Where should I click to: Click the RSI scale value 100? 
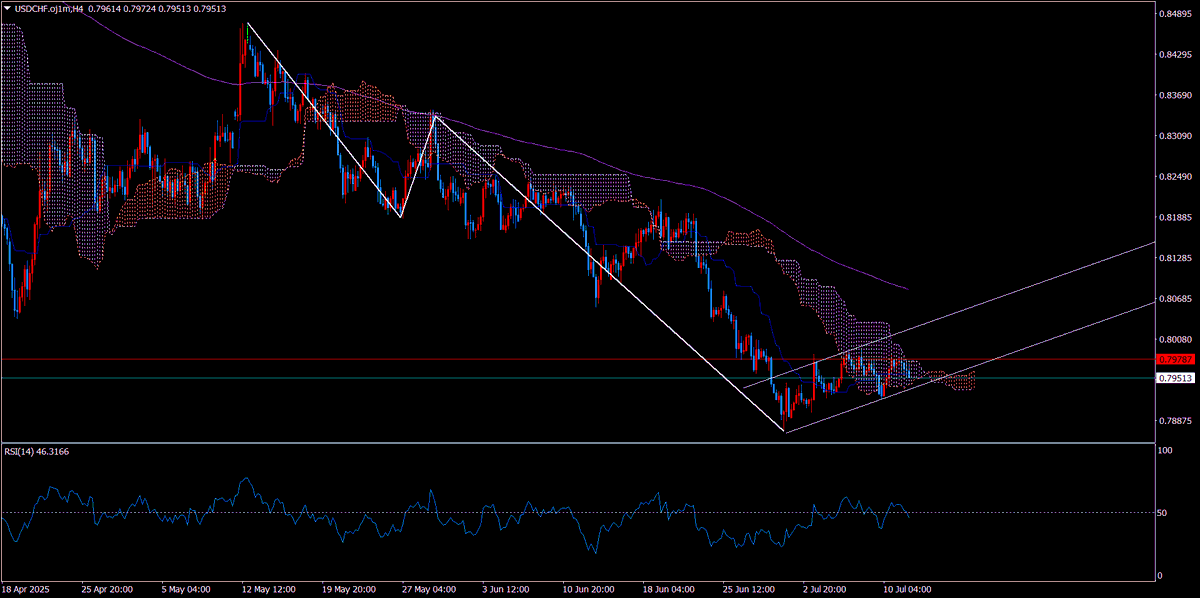tap(1164, 451)
